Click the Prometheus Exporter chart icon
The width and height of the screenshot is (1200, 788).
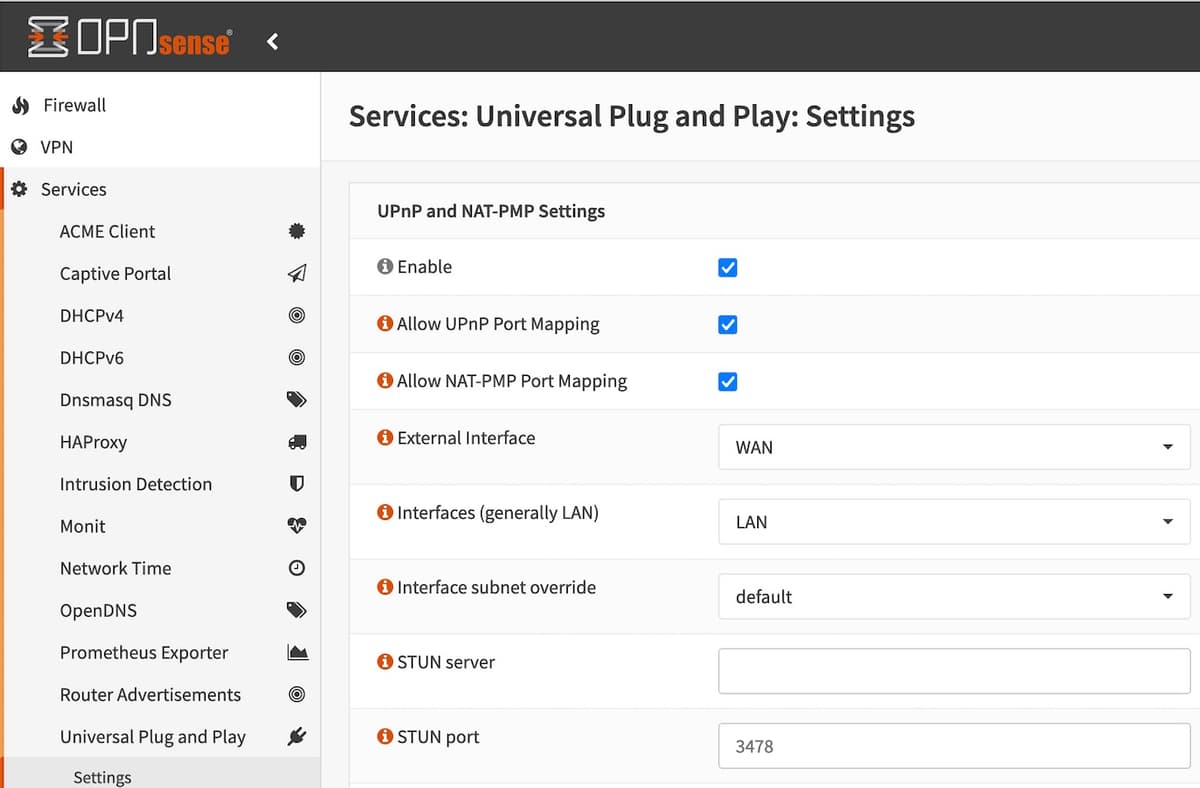tap(296, 651)
